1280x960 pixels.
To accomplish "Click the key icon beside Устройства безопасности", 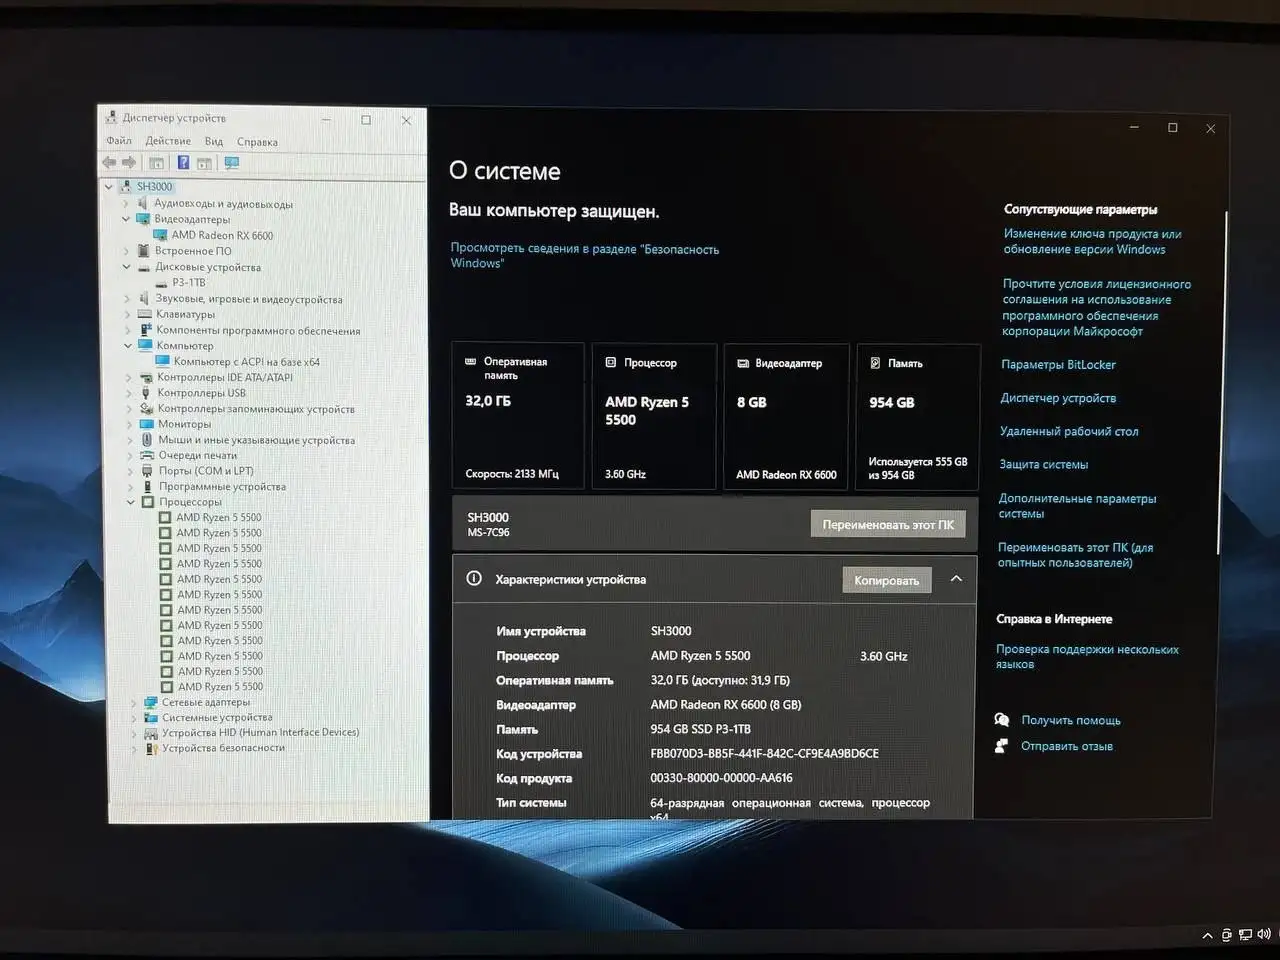I will (152, 748).
